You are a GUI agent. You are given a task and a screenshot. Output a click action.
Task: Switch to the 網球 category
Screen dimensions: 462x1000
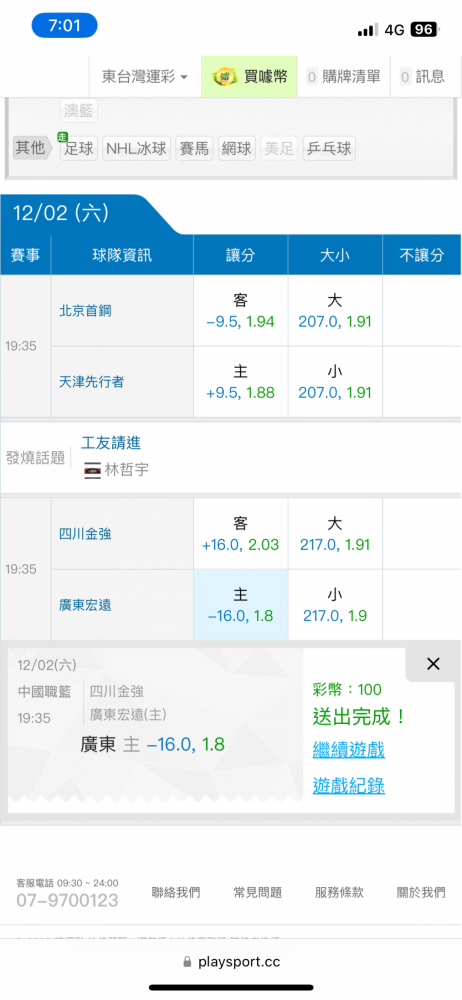[237, 149]
